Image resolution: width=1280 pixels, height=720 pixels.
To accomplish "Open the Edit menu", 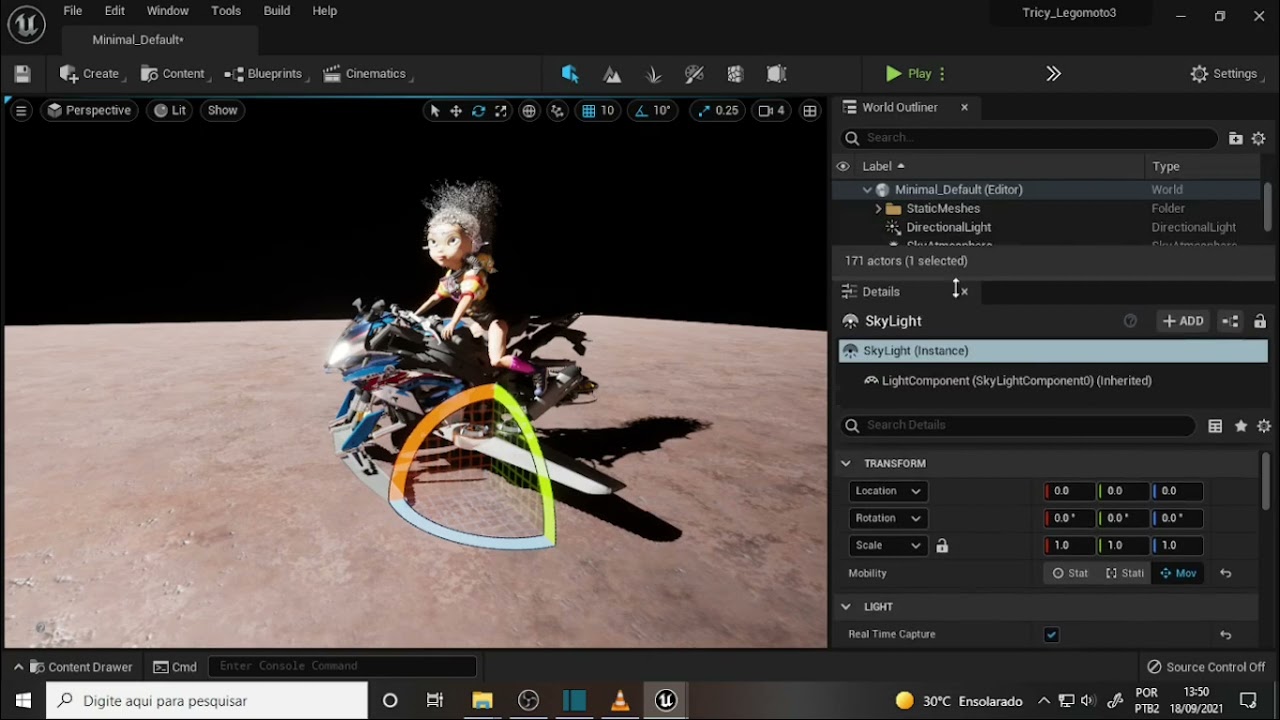I will coord(115,11).
